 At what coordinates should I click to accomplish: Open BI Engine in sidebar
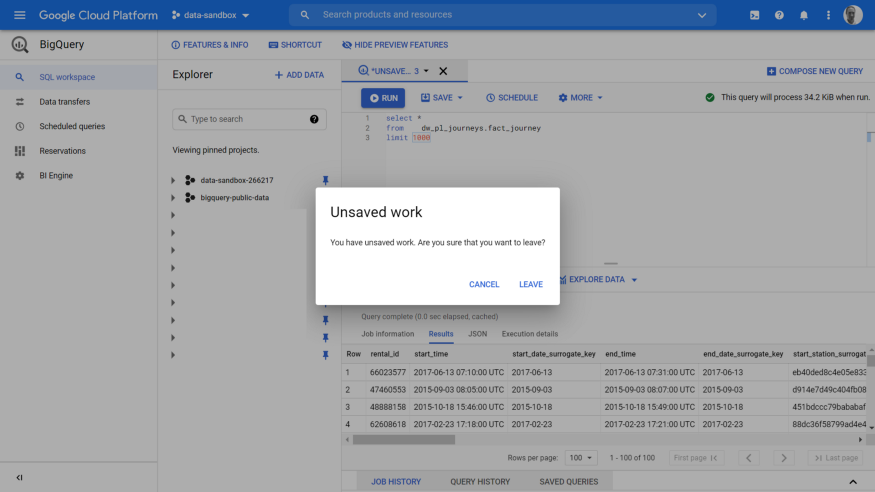(x=79, y=175)
